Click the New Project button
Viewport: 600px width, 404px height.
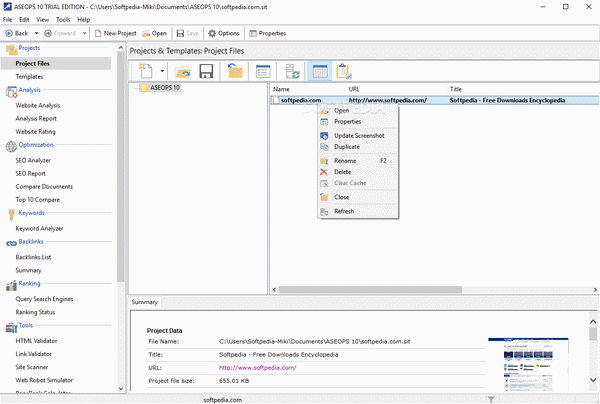[x=114, y=33]
